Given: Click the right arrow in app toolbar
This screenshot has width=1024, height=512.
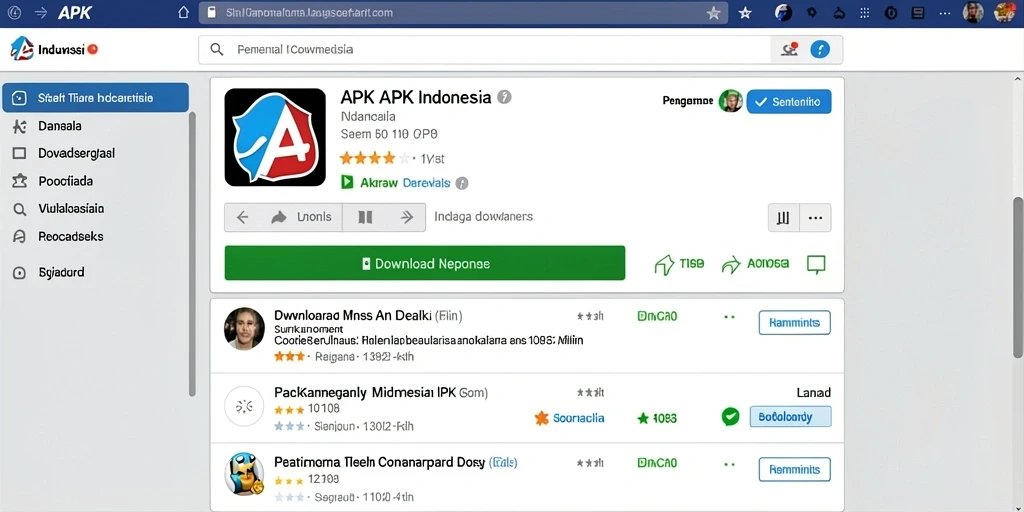Looking at the screenshot, I should pos(407,217).
